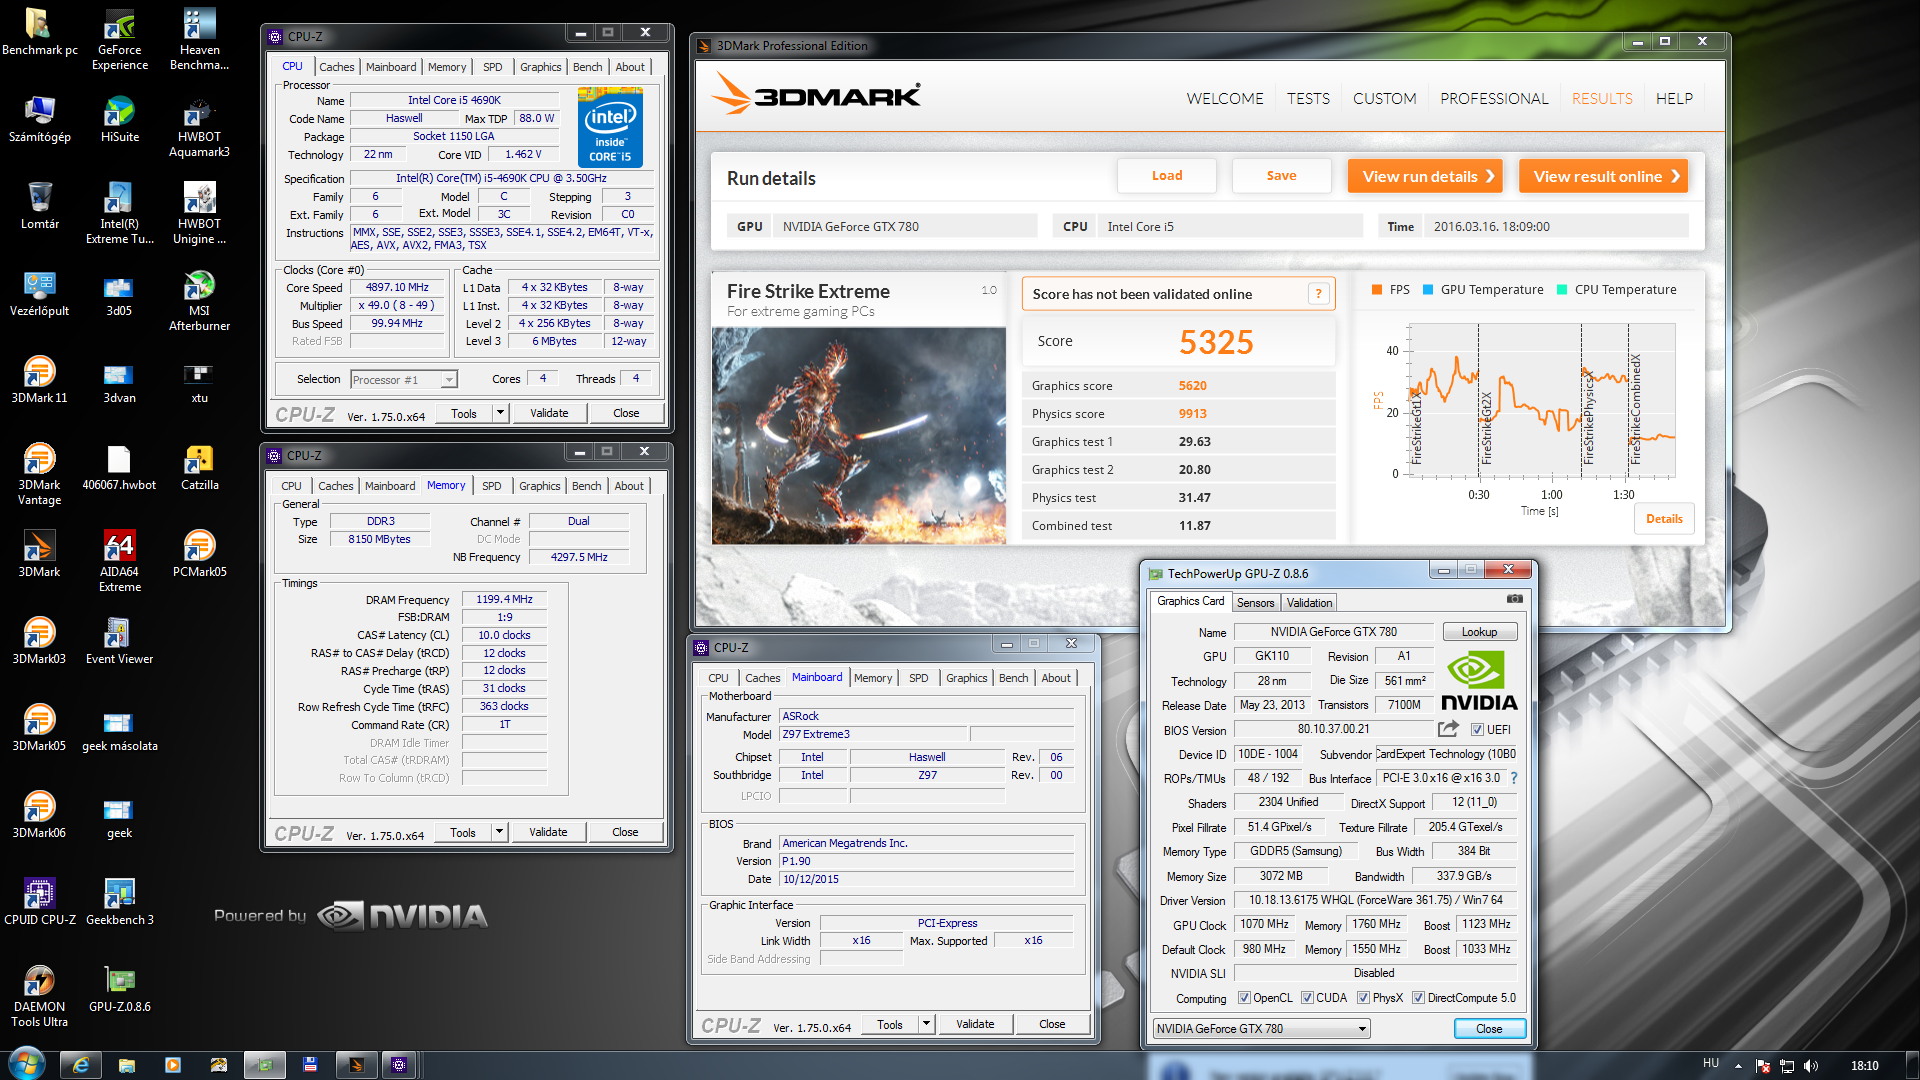Click the volume speaker tray icon

tap(1811, 1066)
